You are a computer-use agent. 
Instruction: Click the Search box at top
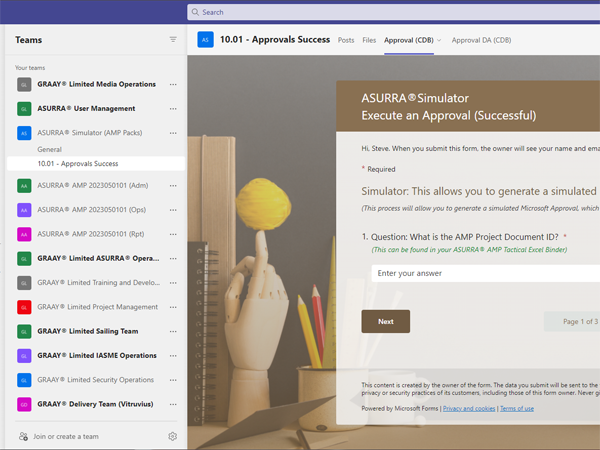(393, 12)
